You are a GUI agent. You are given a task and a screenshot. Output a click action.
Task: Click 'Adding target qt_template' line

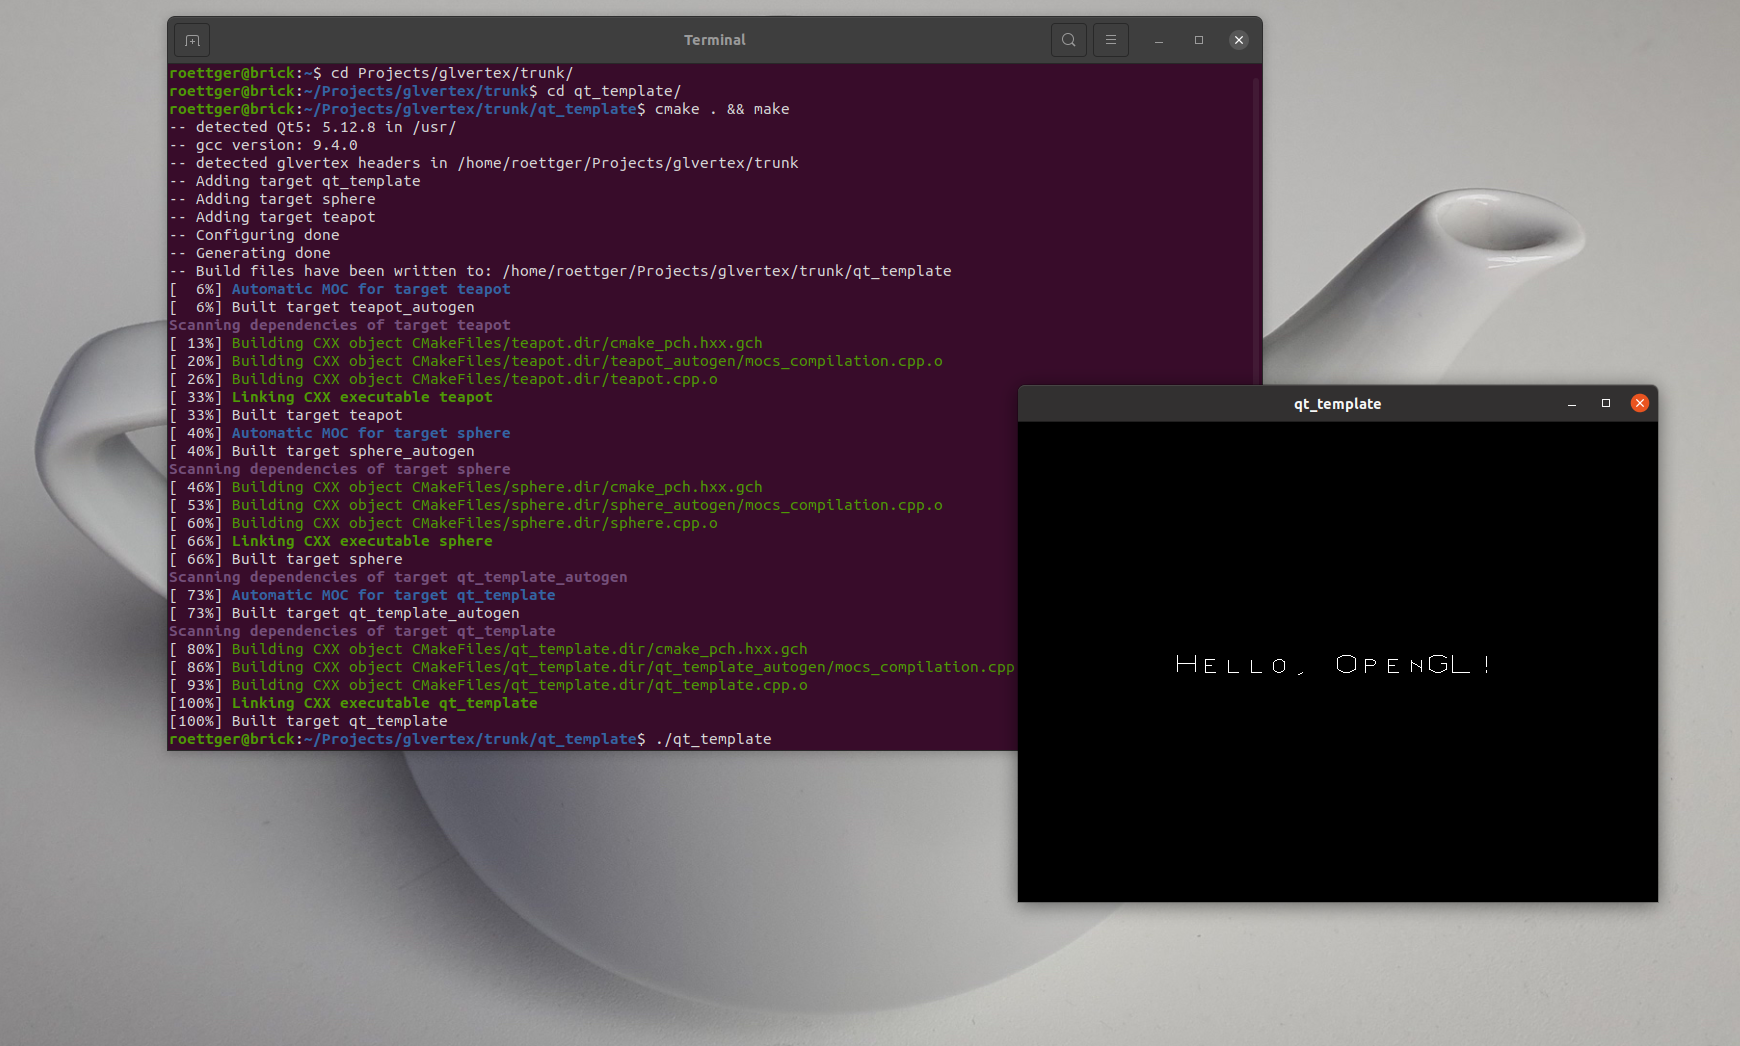[295, 181]
